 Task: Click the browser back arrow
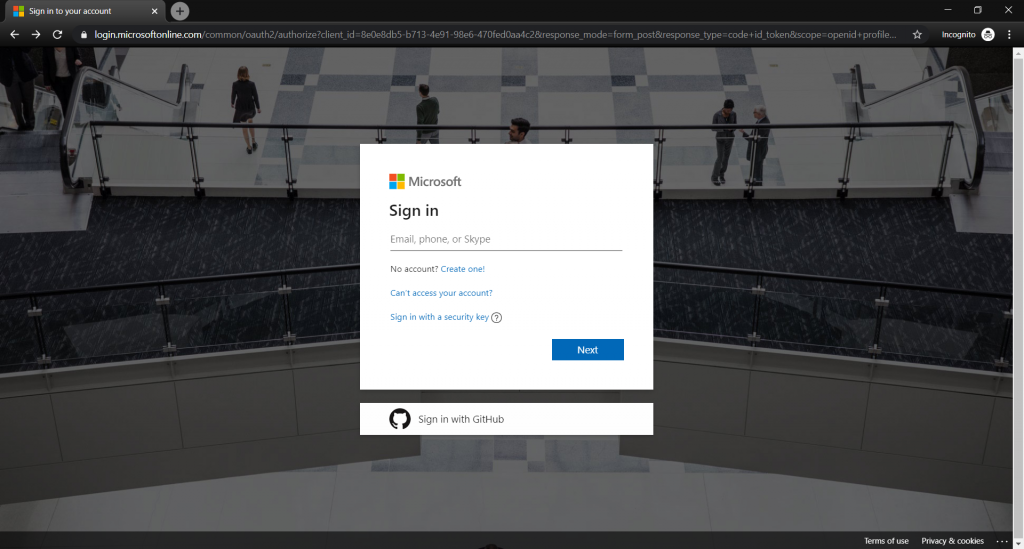click(x=14, y=35)
